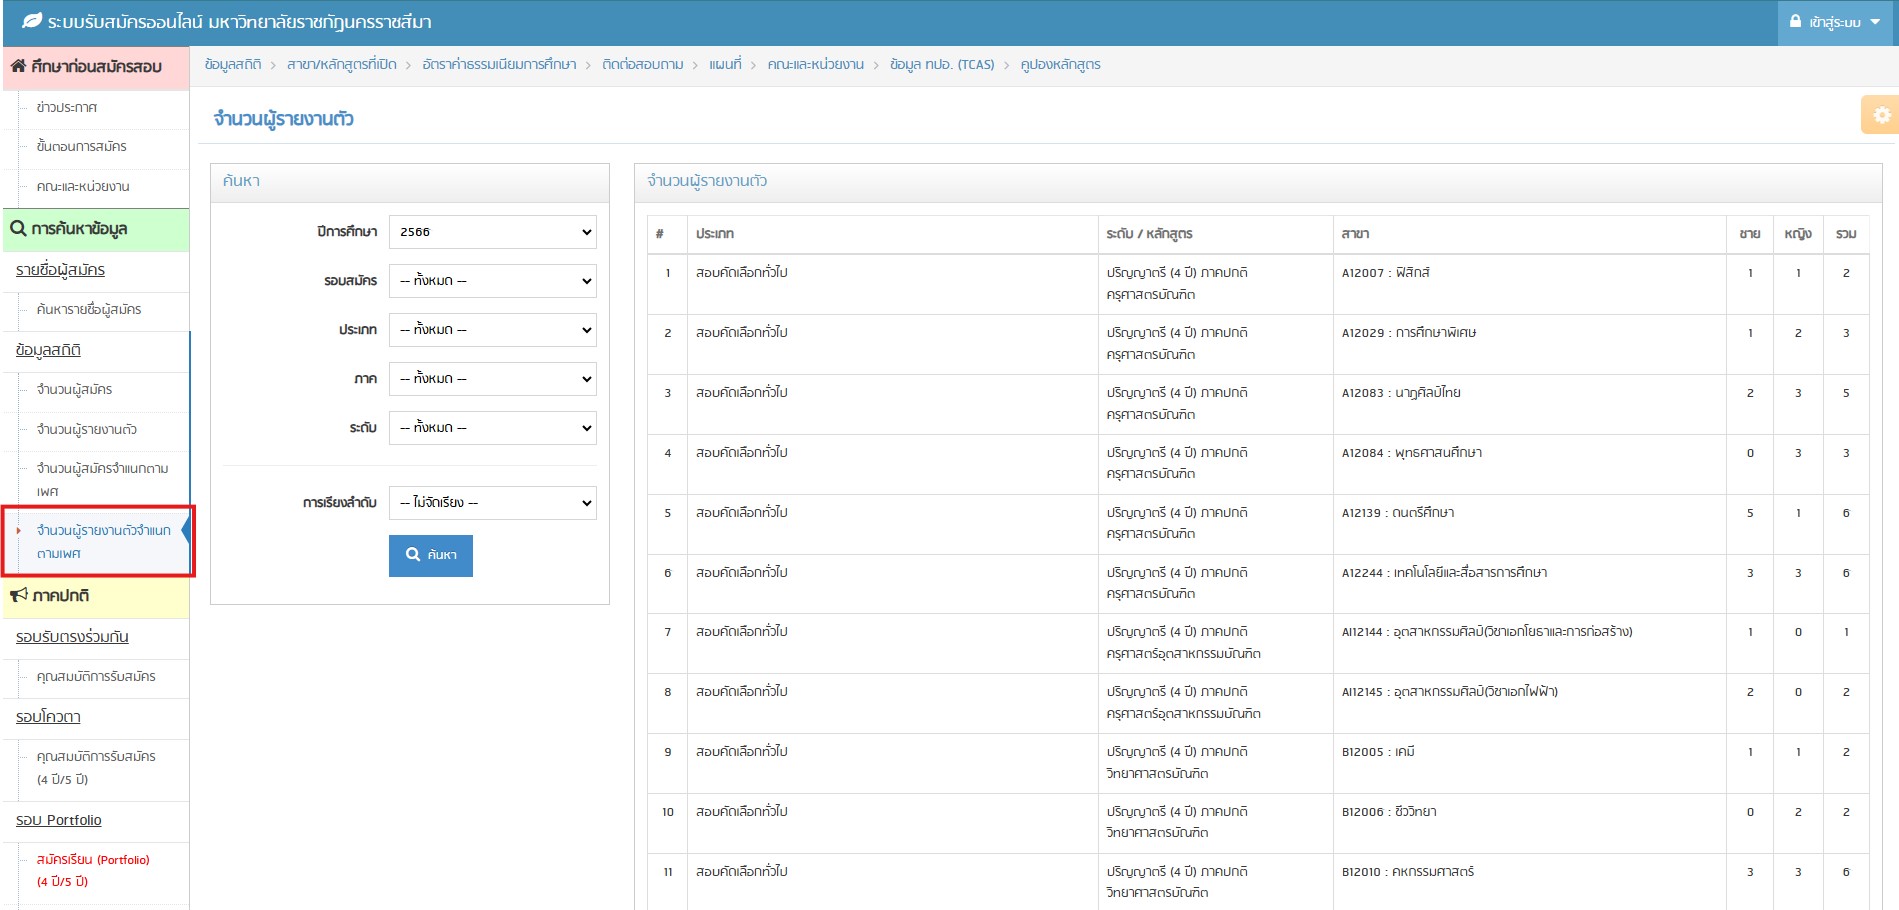The height and width of the screenshot is (910, 1899).
Task: Expand the ประเภท dropdown
Action: pos(493,330)
